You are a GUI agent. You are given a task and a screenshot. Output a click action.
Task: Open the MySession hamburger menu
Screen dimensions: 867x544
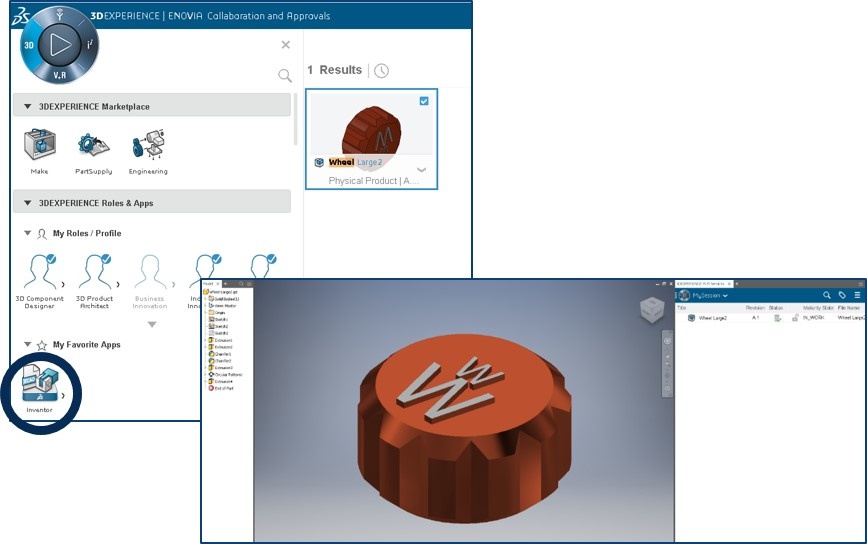tap(858, 295)
